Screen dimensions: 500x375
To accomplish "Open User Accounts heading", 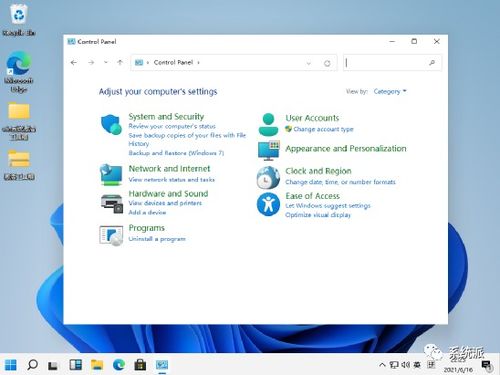I will pyautogui.click(x=312, y=118).
